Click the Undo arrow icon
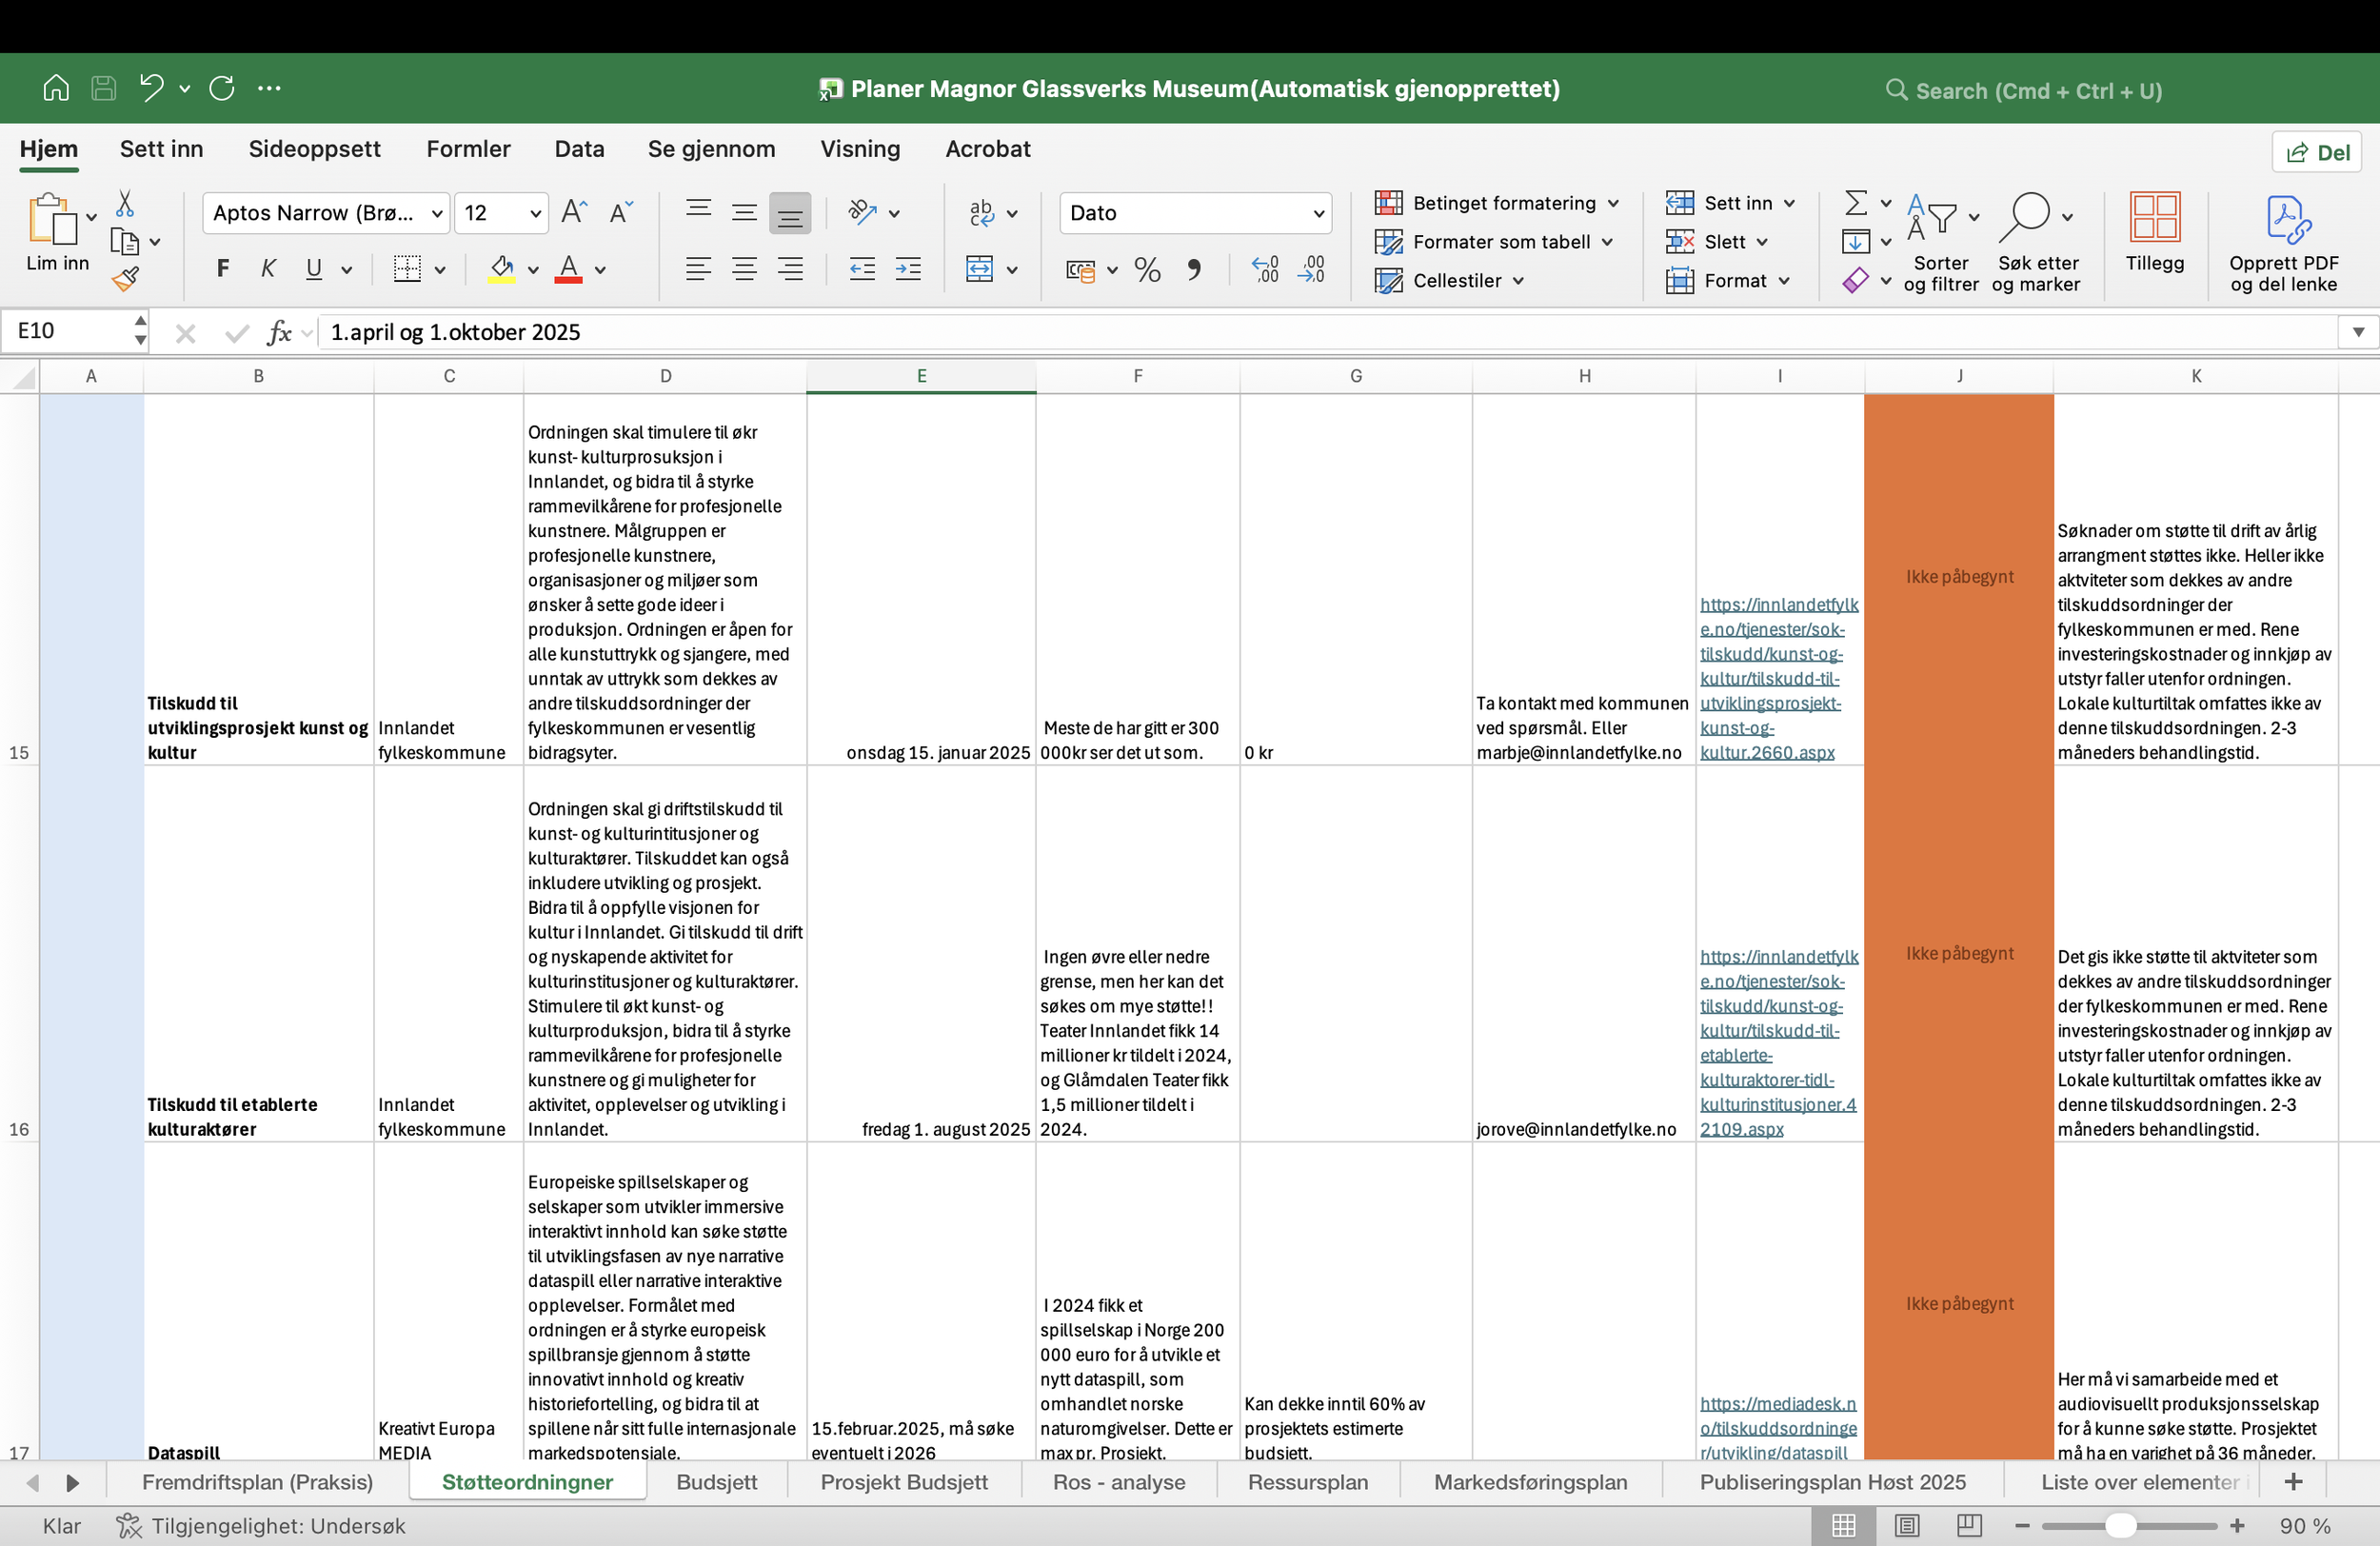Screen dimensions: 2380x1546 (x=151, y=88)
